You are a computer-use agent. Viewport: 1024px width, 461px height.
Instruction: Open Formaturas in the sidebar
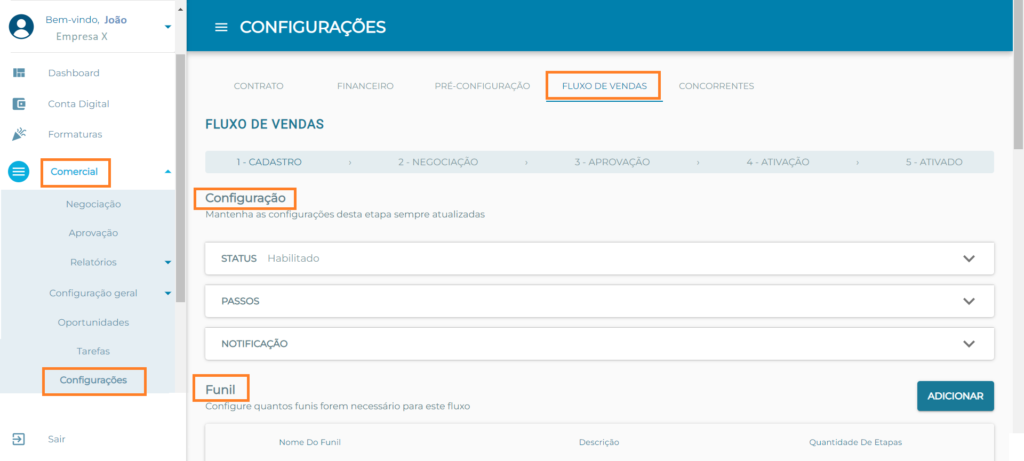coord(75,135)
